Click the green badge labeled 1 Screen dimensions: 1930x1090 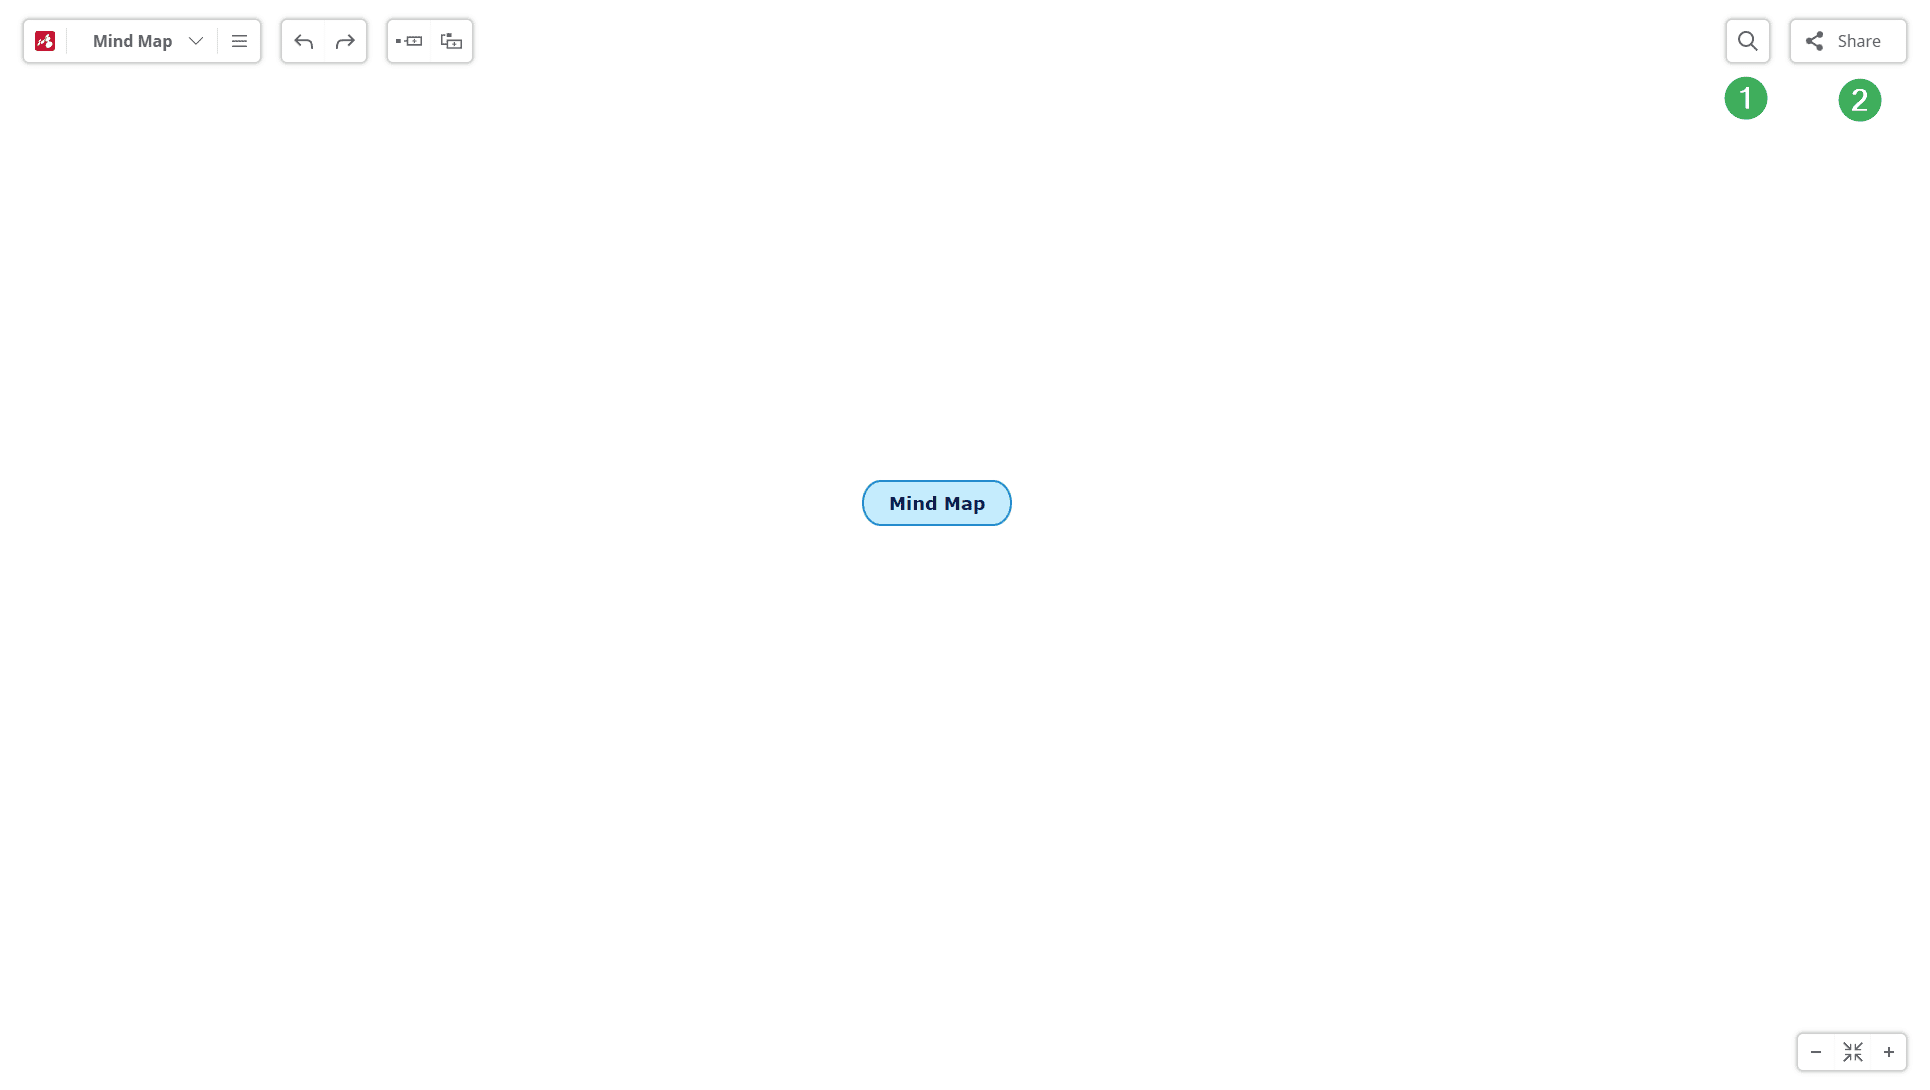(x=1746, y=99)
